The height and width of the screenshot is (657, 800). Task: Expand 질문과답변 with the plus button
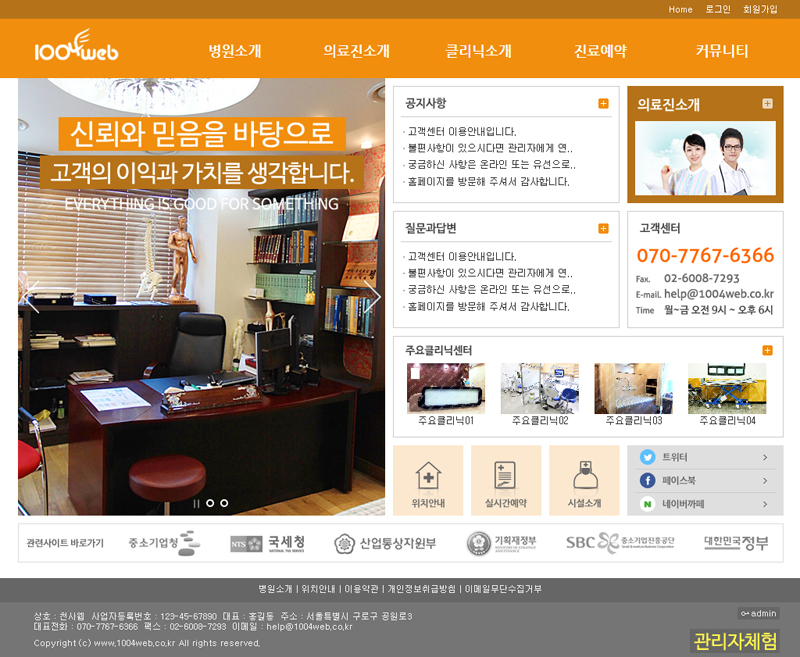pos(603,228)
